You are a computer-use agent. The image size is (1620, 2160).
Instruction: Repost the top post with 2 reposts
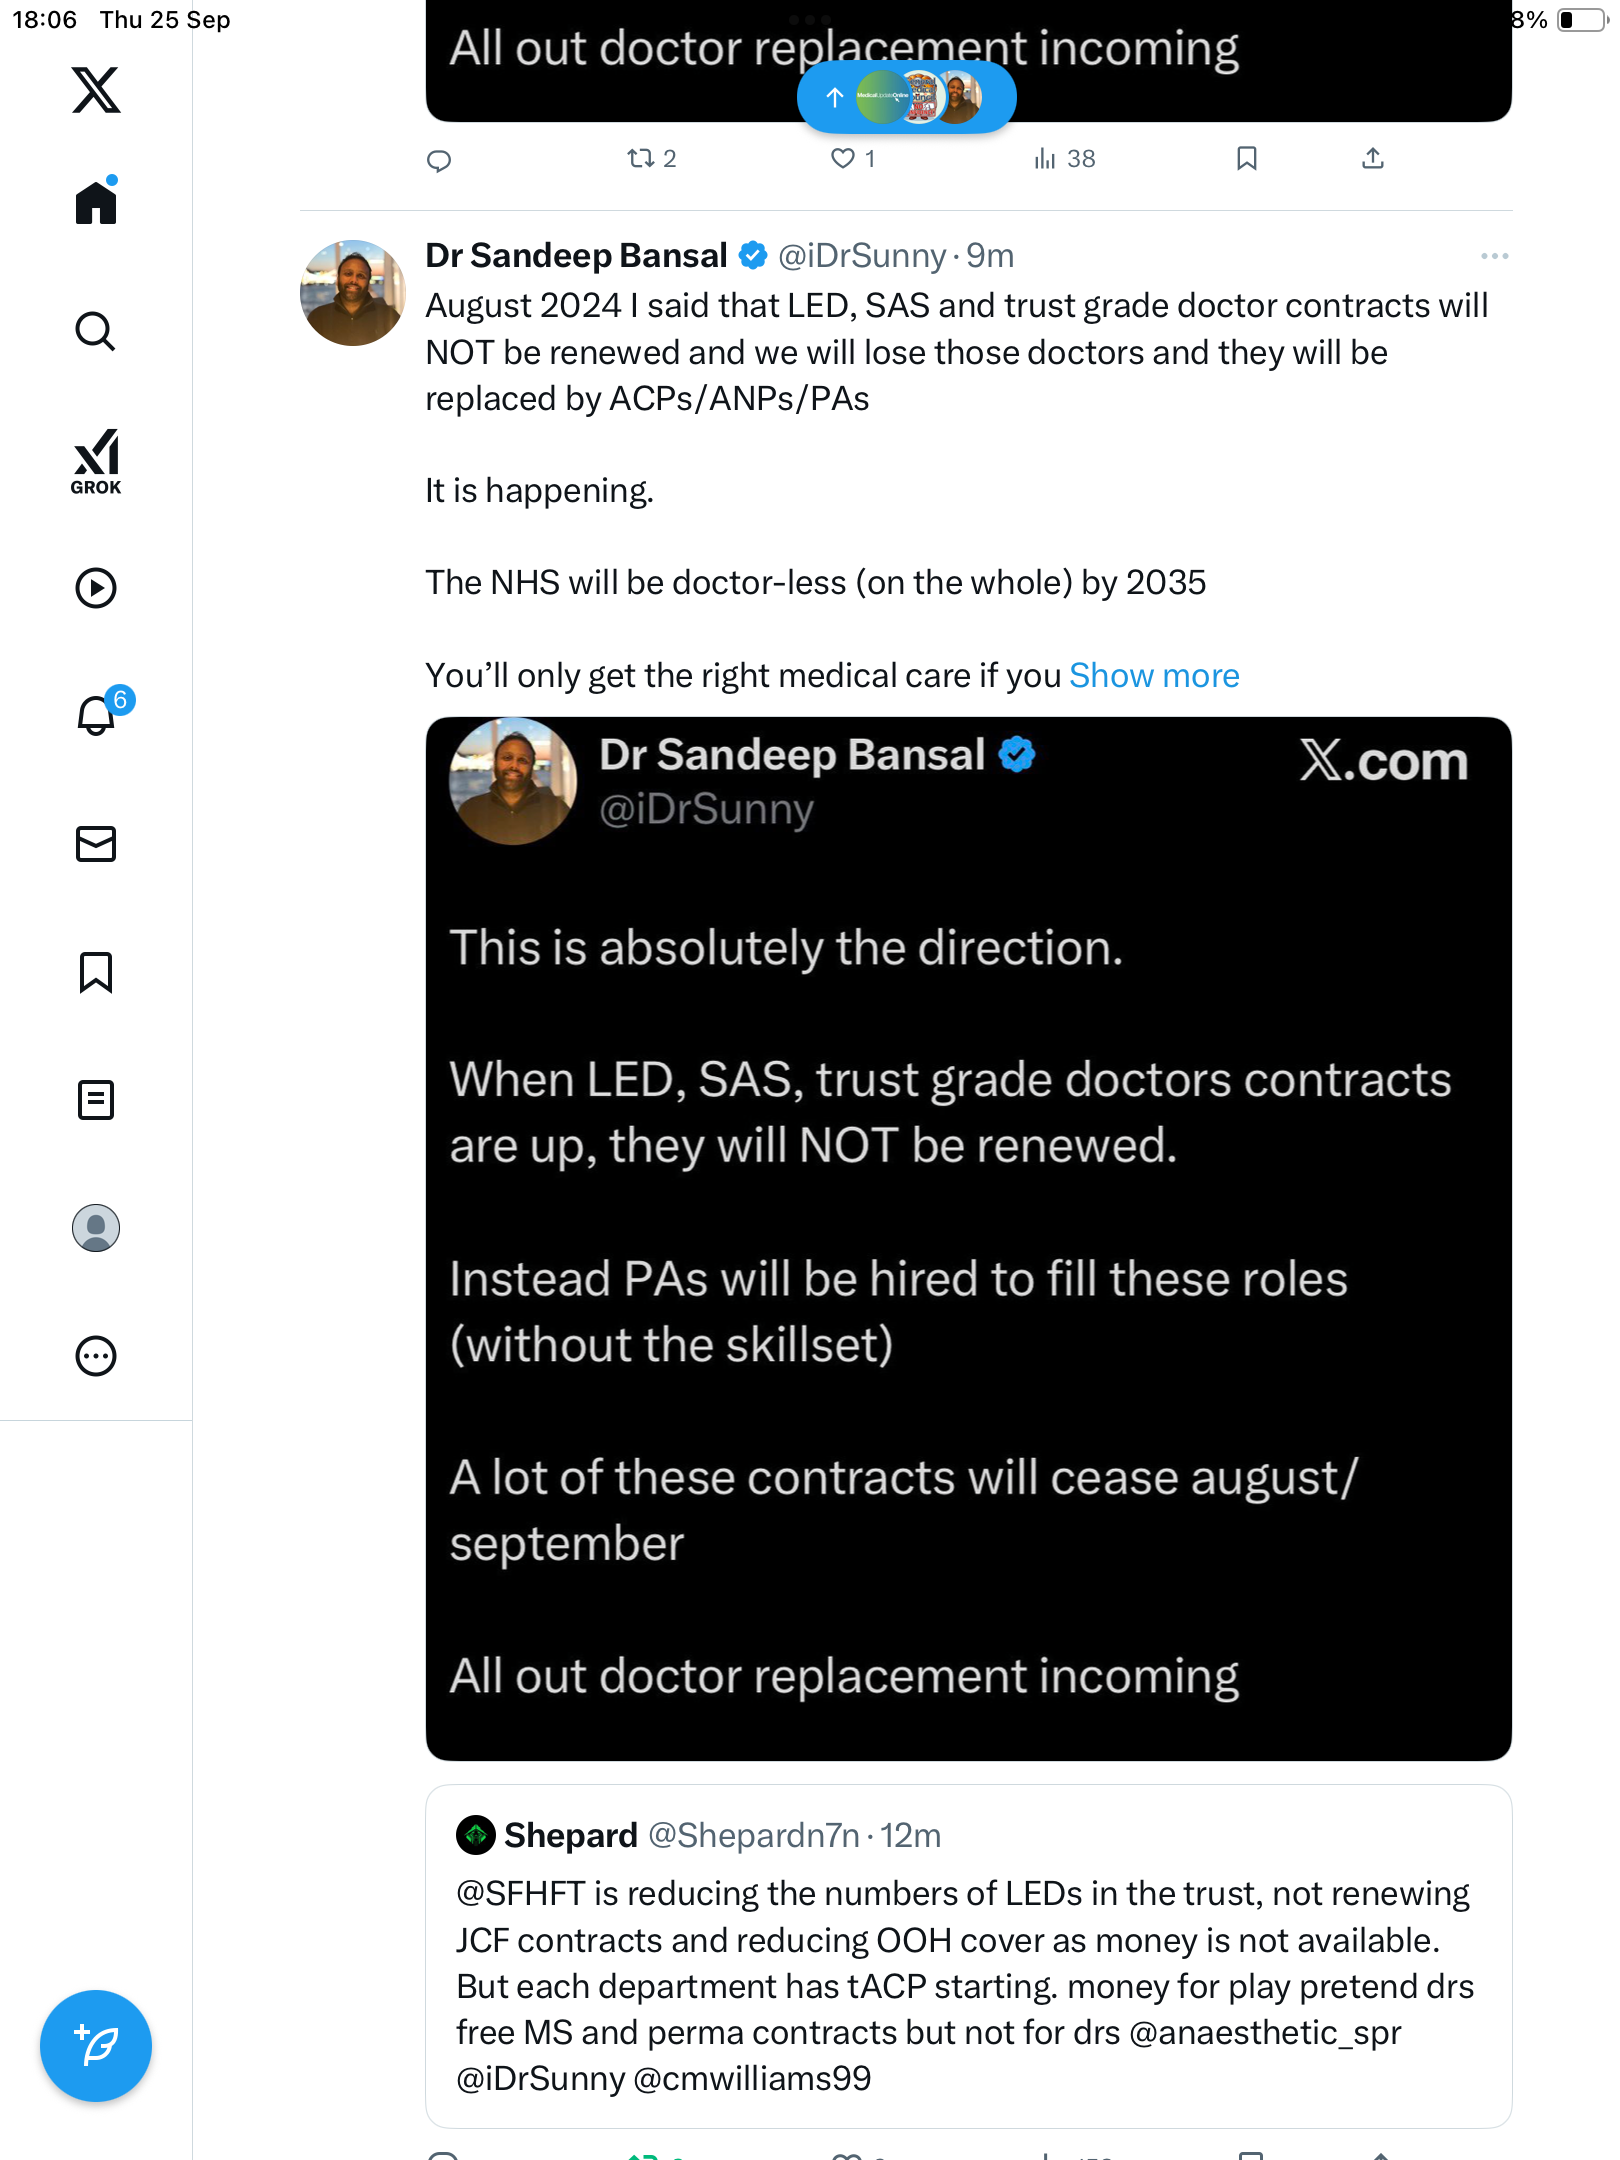[x=640, y=158]
